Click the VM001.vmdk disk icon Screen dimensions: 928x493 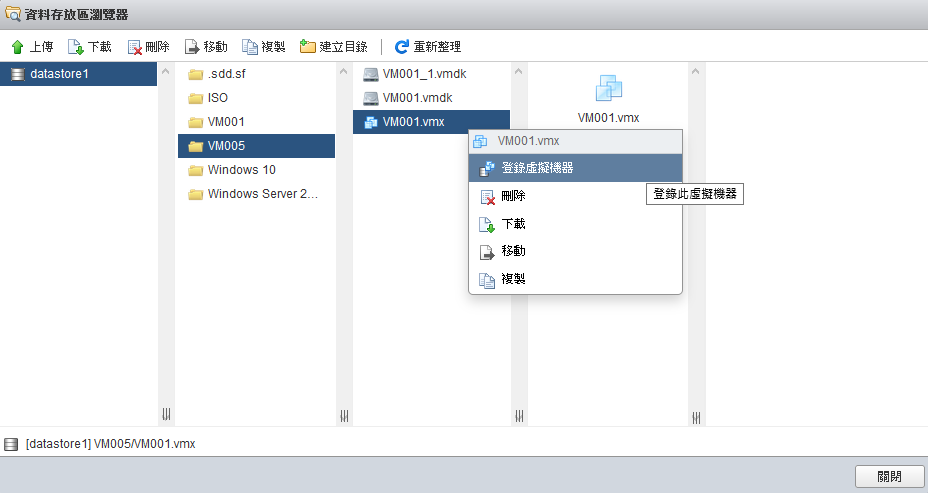click(370, 98)
